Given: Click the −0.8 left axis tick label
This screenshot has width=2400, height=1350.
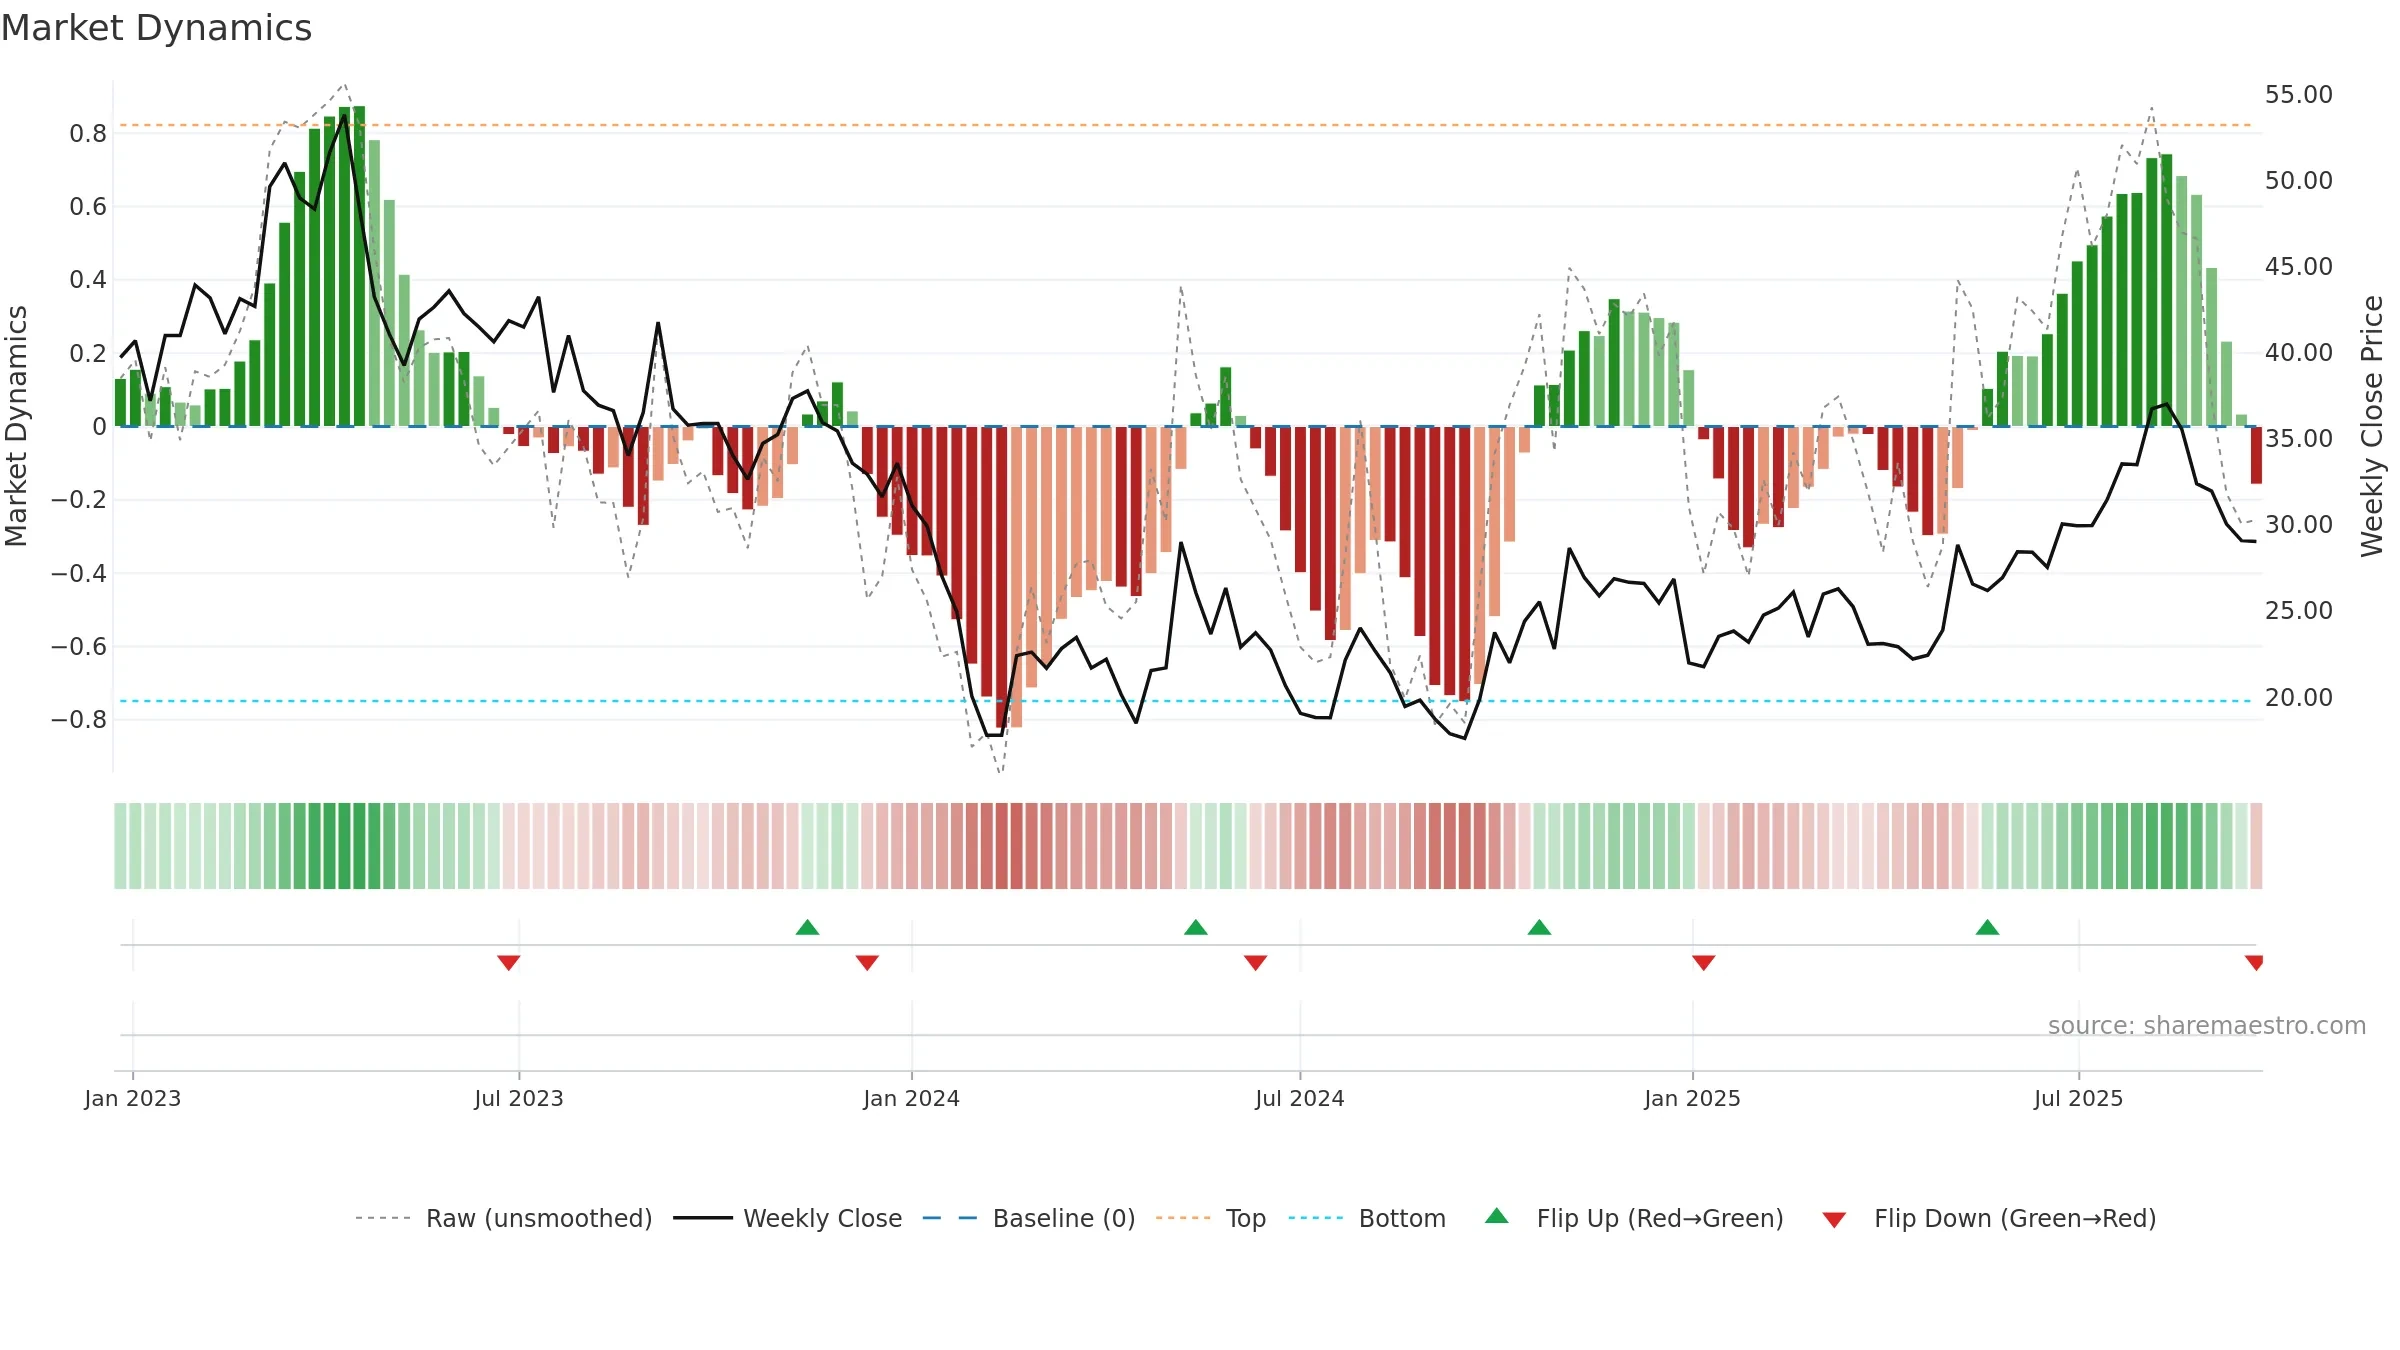Looking at the screenshot, I should [79, 719].
